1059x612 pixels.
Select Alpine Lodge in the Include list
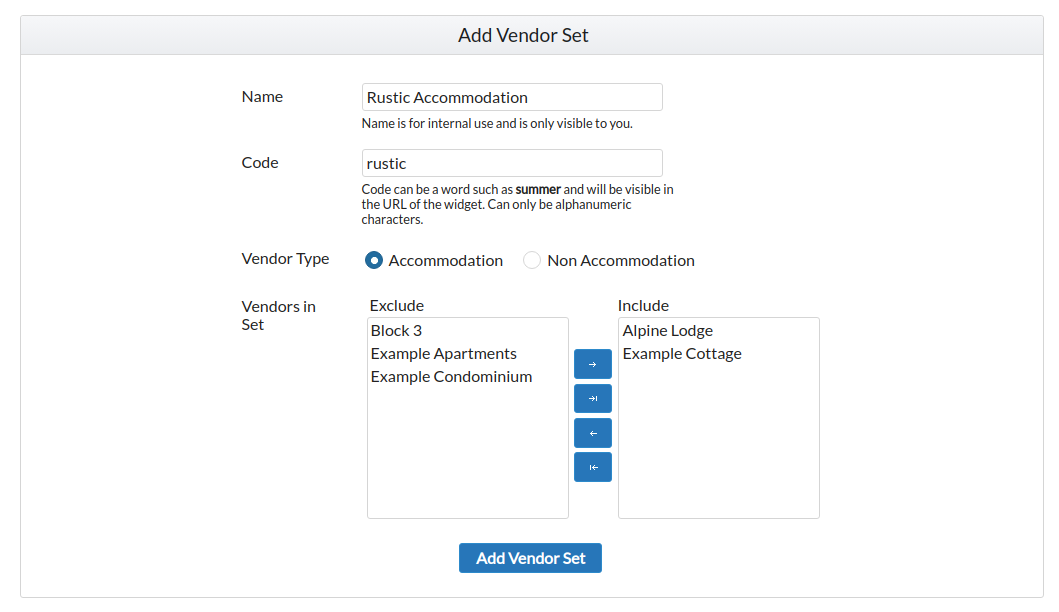click(667, 331)
